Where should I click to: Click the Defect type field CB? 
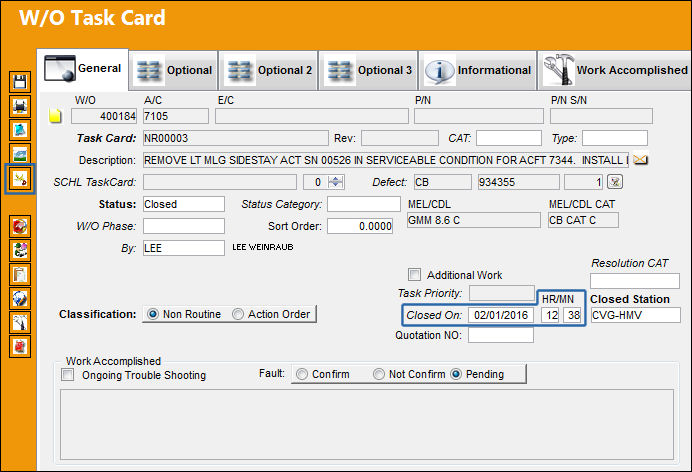coord(443,182)
